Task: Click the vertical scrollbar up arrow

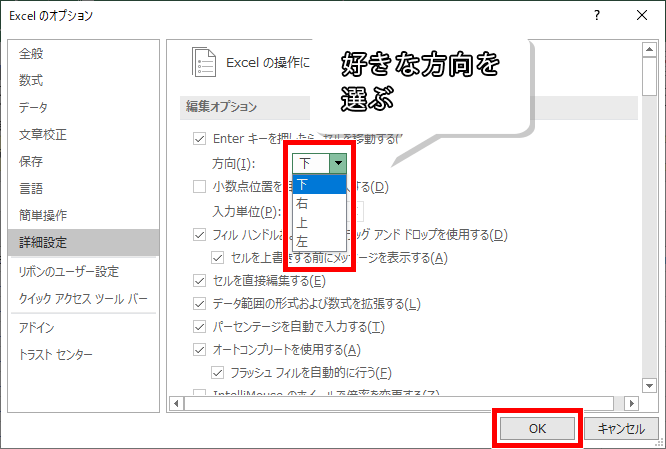Action: pos(649,50)
